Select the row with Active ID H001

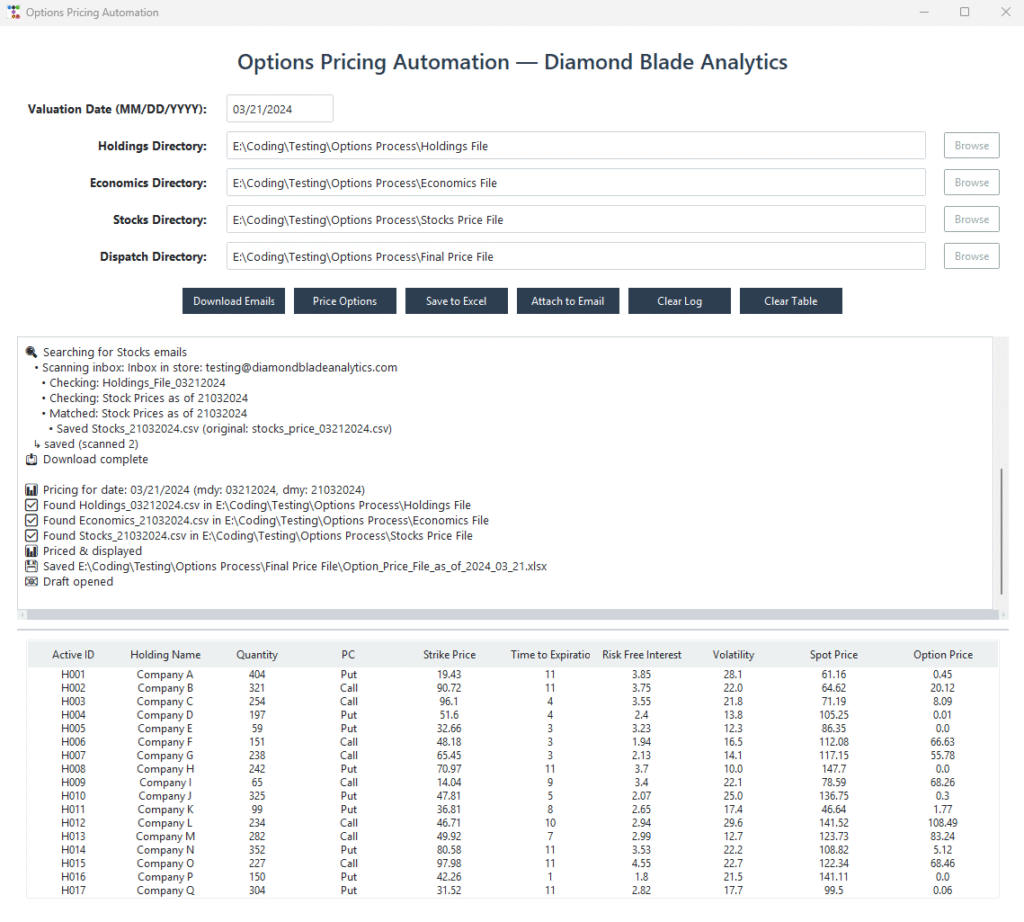point(513,674)
